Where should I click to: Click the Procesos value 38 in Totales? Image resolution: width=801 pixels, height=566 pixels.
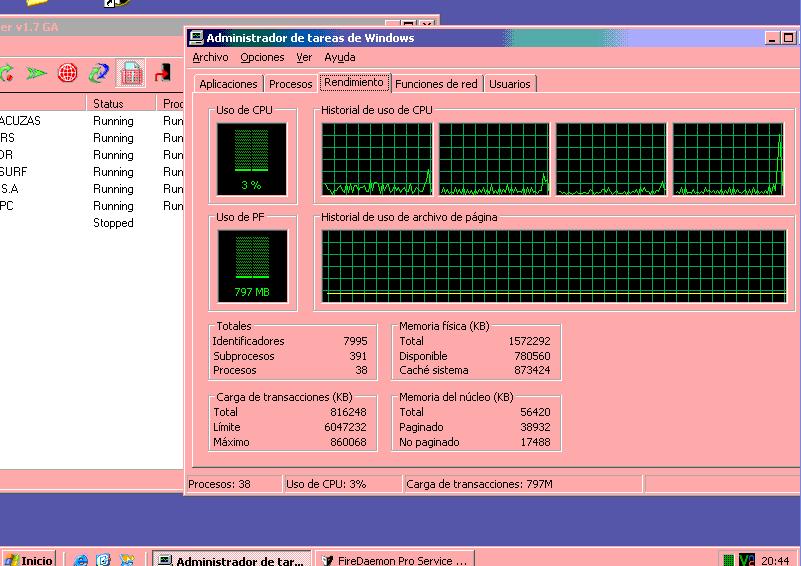point(361,370)
